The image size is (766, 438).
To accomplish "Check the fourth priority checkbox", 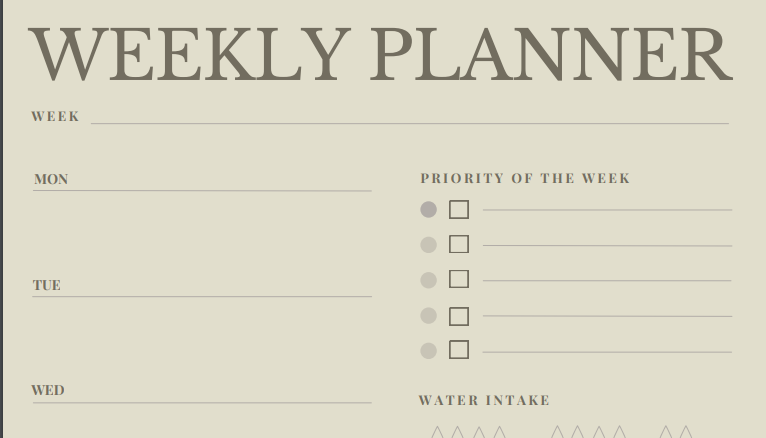I will click(459, 316).
